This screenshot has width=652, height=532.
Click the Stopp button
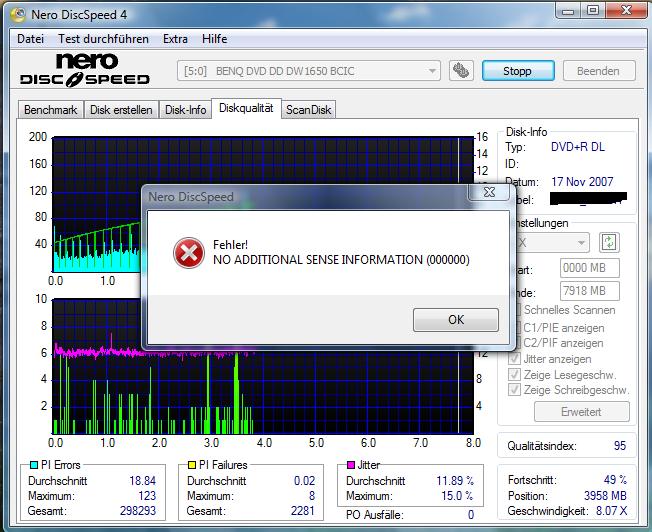517,71
